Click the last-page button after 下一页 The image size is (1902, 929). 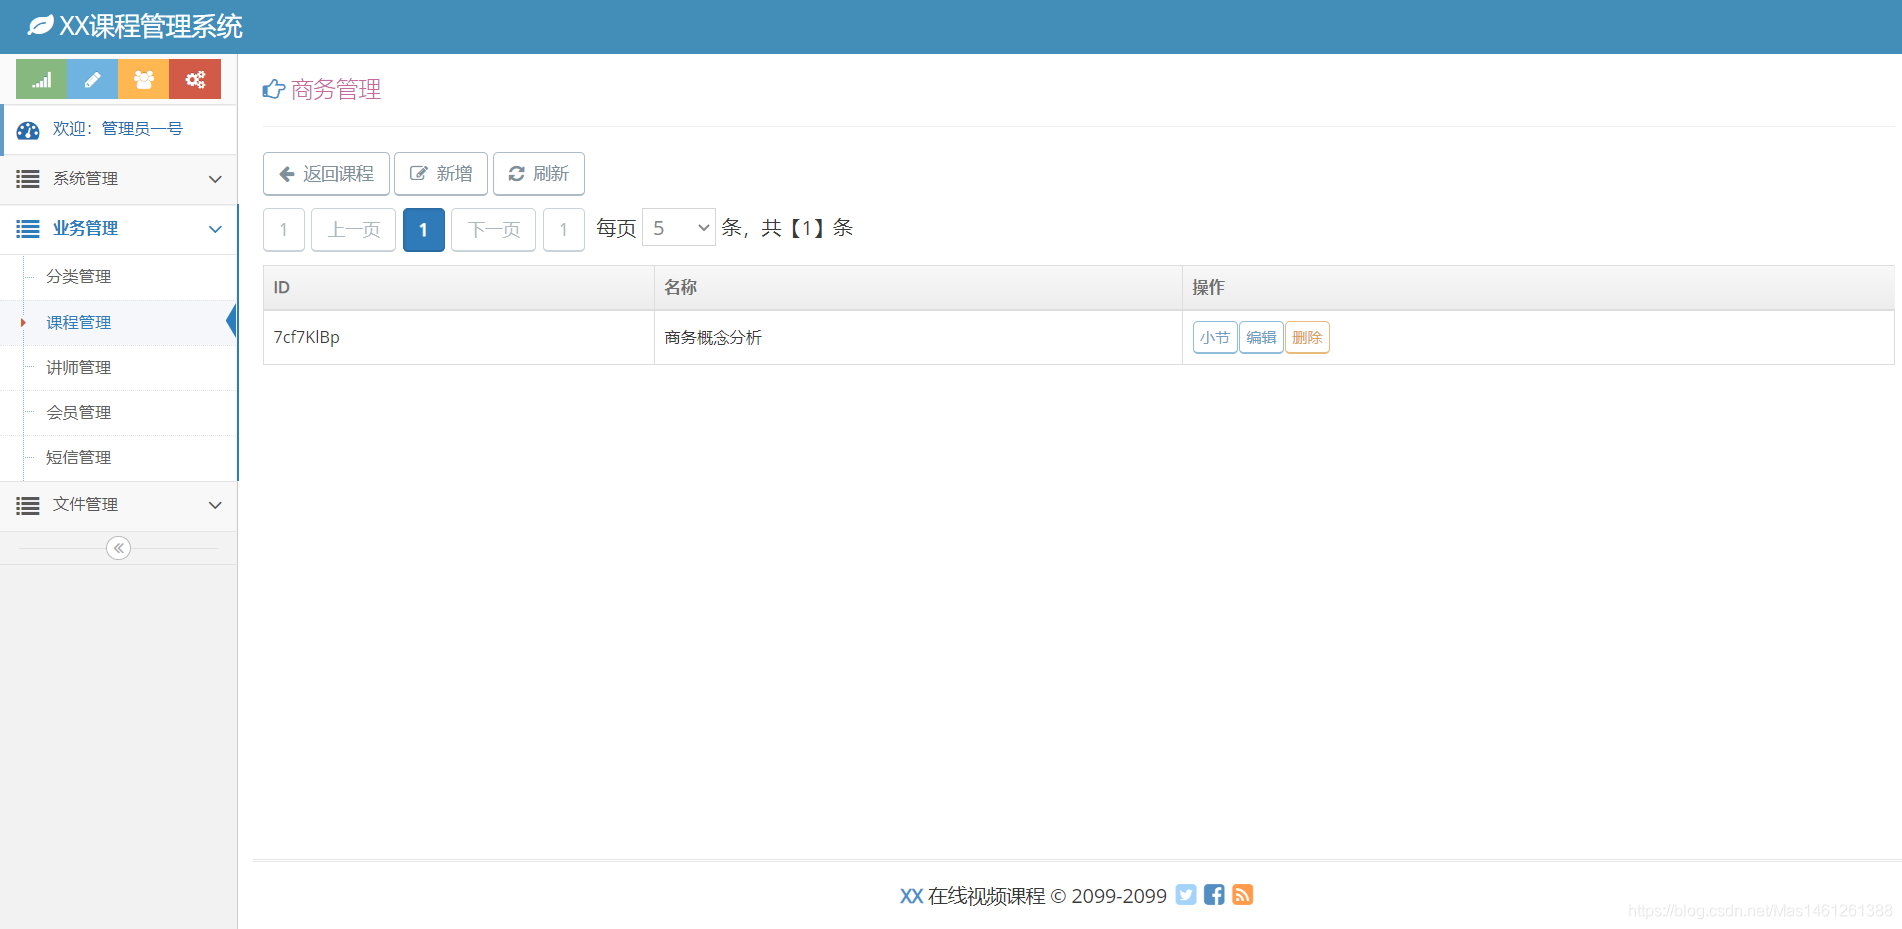[x=564, y=230]
